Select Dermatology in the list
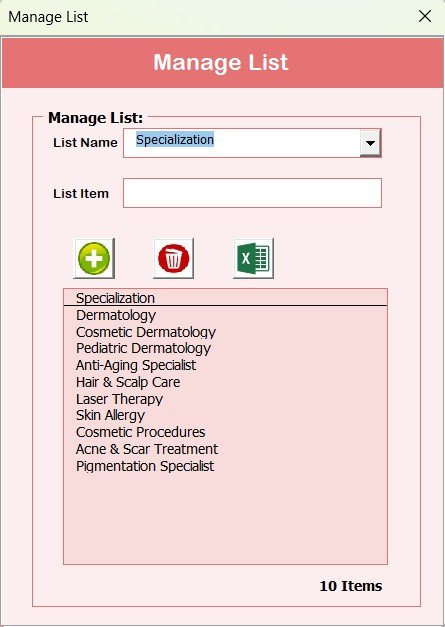The image size is (445, 627). (225, 315)
